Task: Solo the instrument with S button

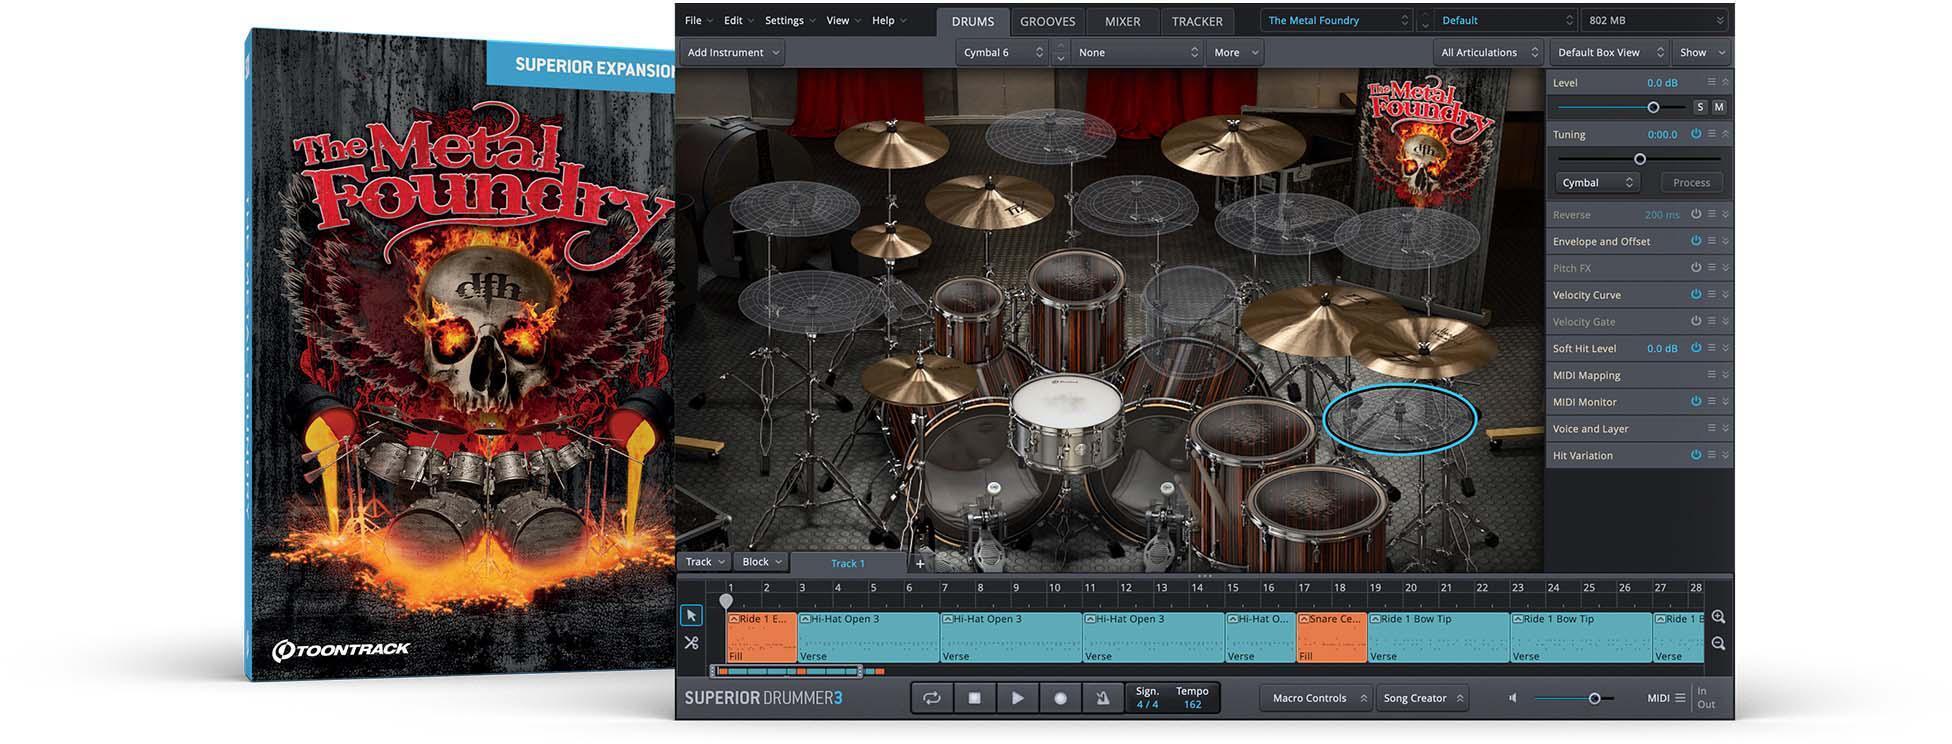Action: click(1700, 107)
